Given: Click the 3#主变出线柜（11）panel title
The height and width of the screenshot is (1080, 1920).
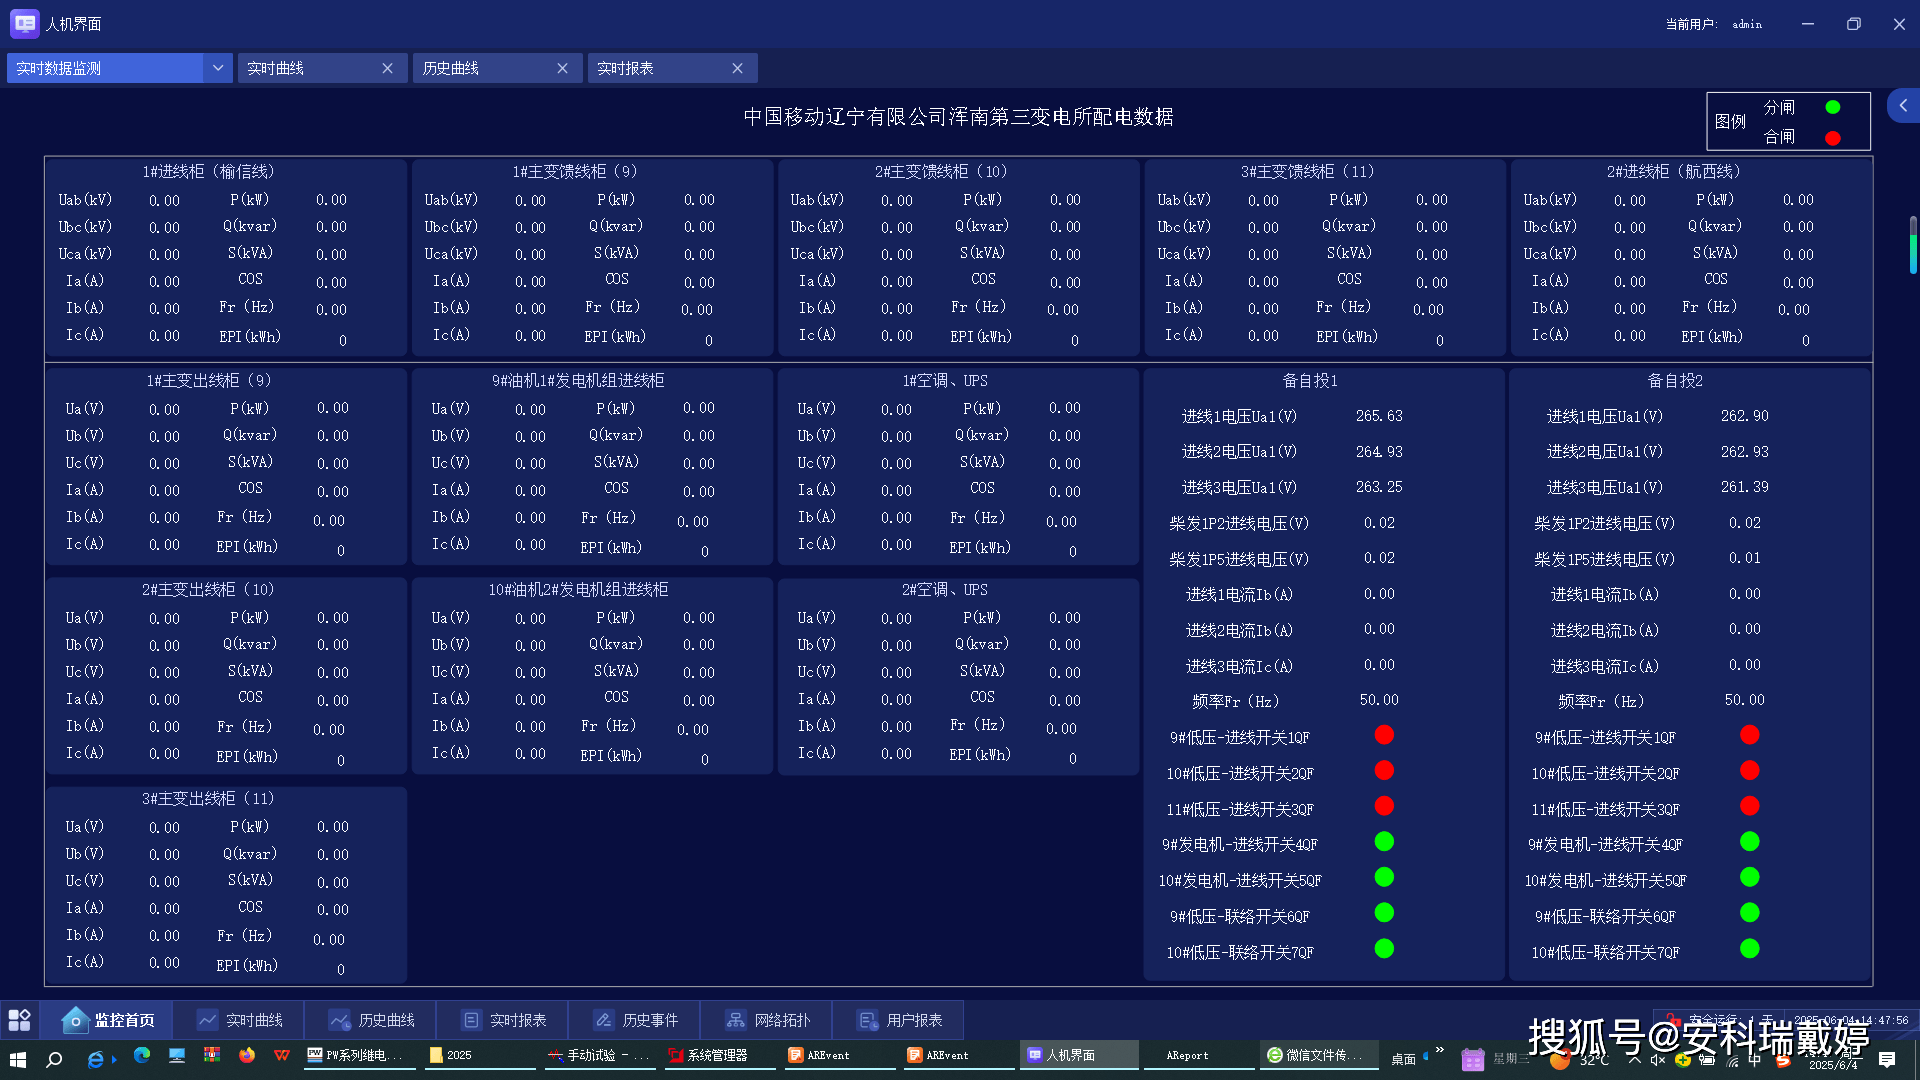Looking at the screenshot, I should click(207, 799).
